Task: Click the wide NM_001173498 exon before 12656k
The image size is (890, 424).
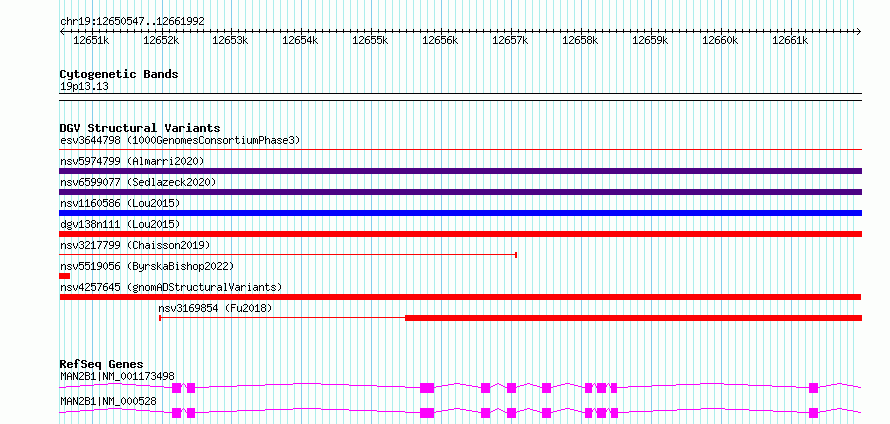Action: coord(427,388)
